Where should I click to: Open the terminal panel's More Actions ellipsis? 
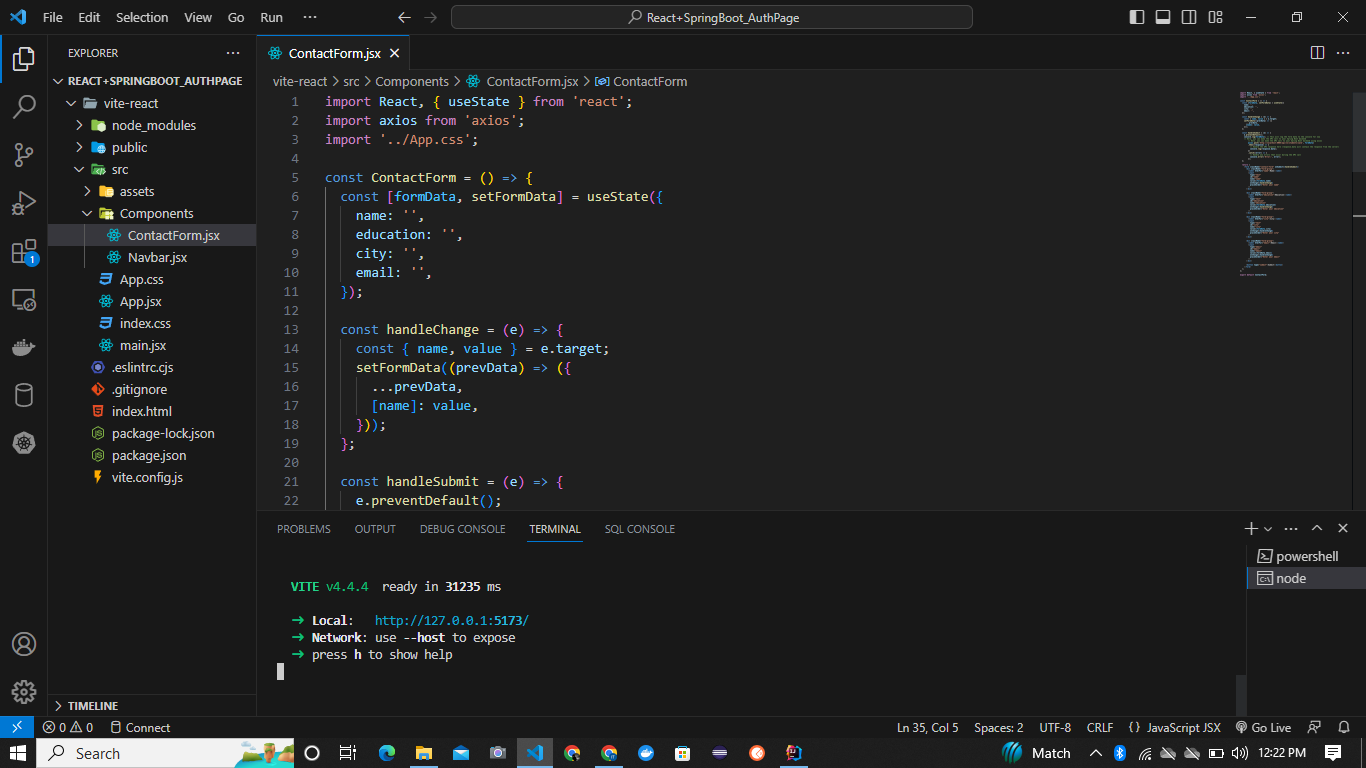[x=1292, y=528]
